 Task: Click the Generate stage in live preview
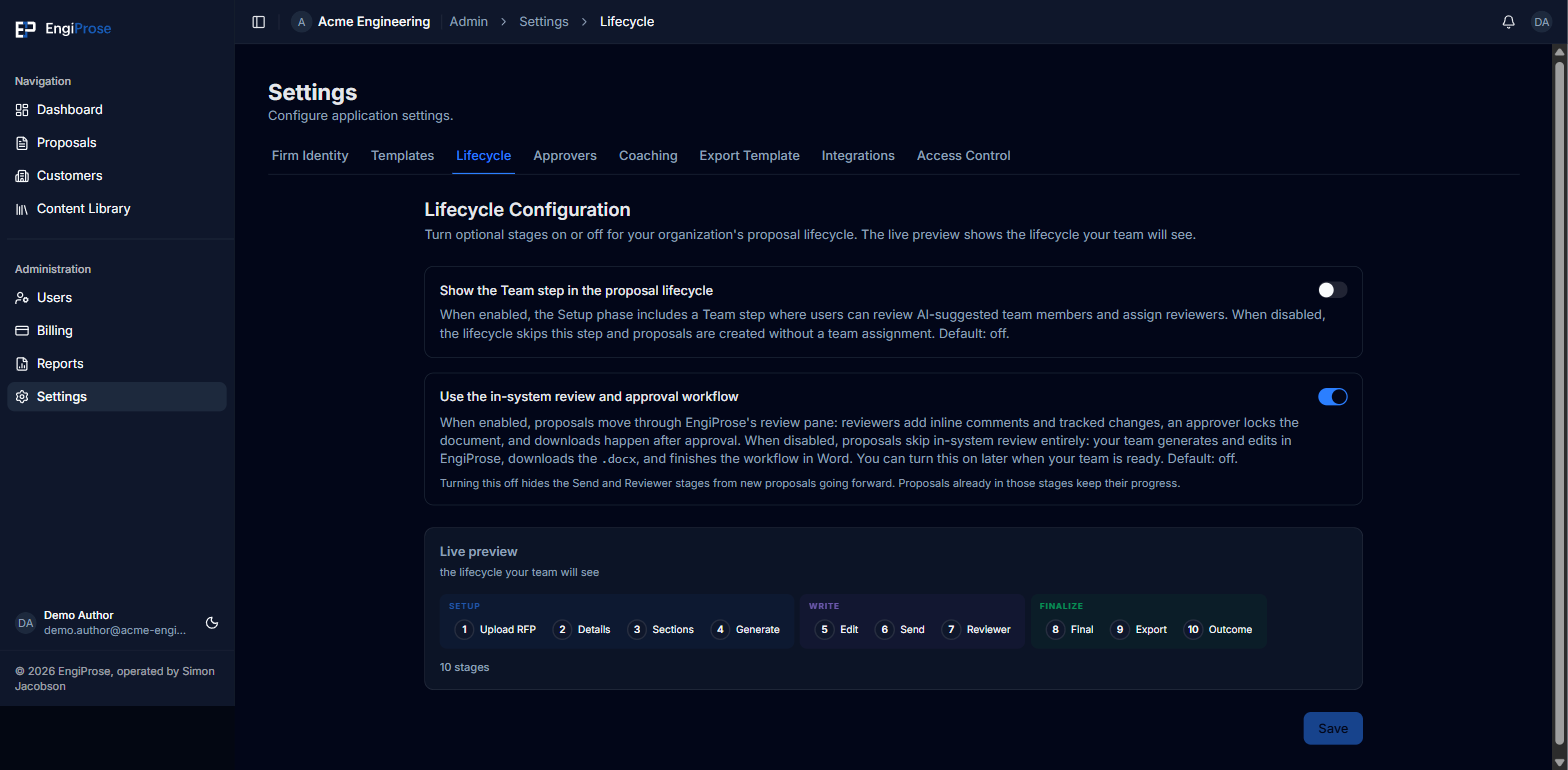tap(745, 630)
